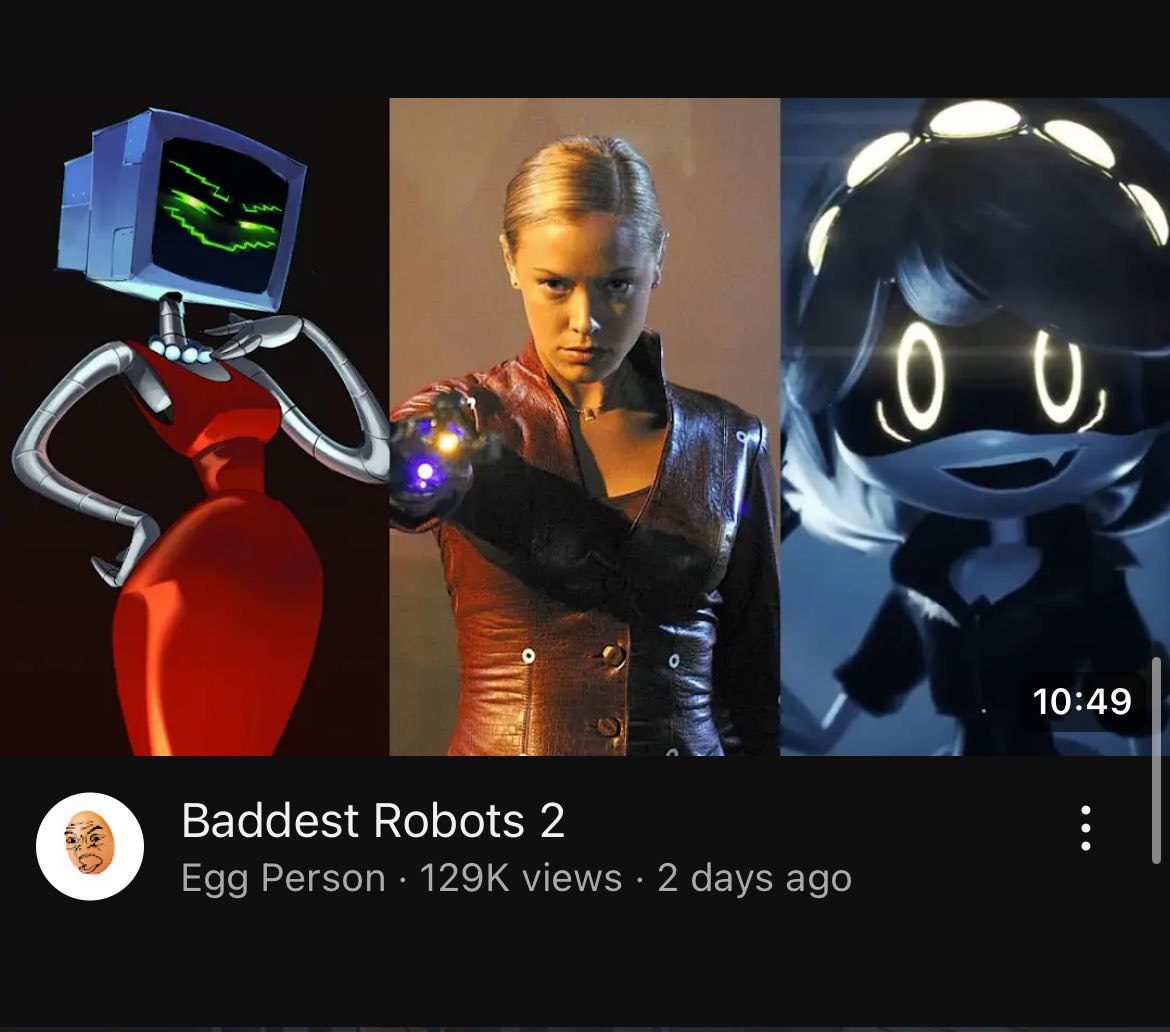
Task: Click the pearl necklace on the robot
Action: tap(181, 351)
